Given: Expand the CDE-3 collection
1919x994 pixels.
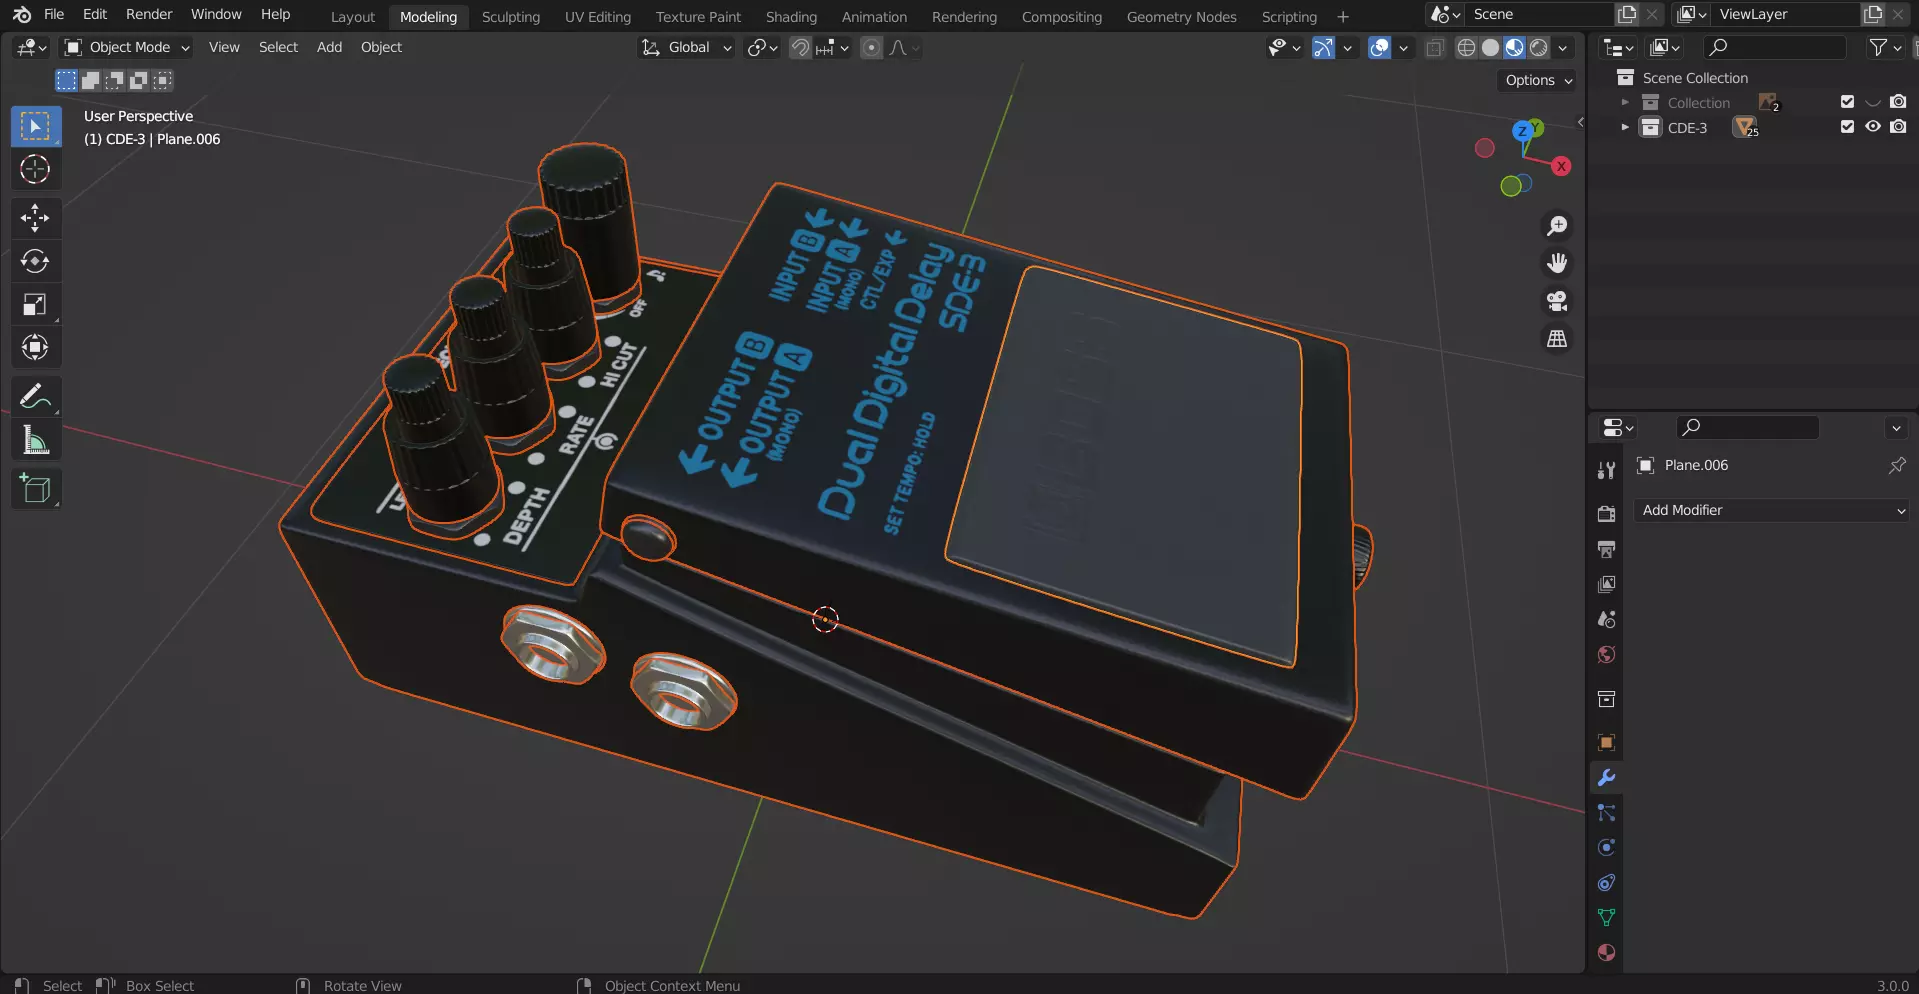Looking at the screenshot, I should point(1624,127).
